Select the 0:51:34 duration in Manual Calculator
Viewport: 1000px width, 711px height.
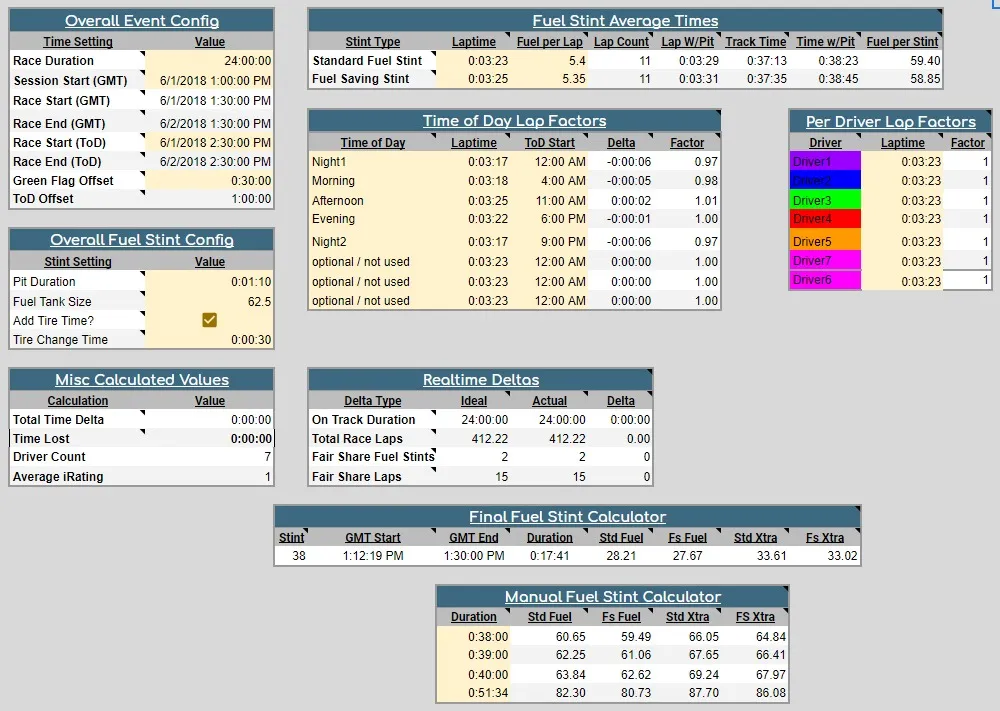tap(474, 693)
